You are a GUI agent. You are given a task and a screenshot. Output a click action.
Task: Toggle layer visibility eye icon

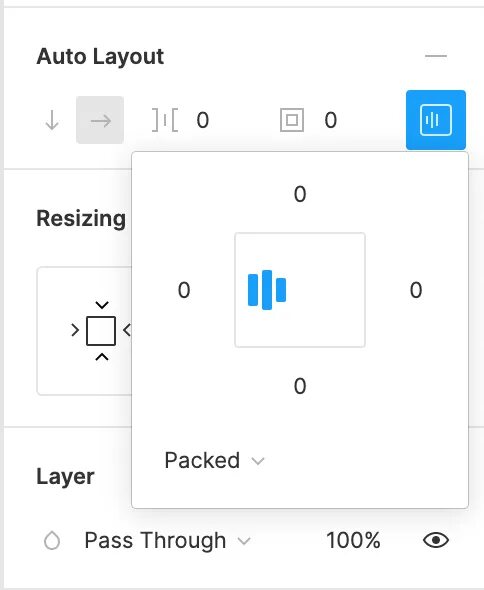pos(436,540)
